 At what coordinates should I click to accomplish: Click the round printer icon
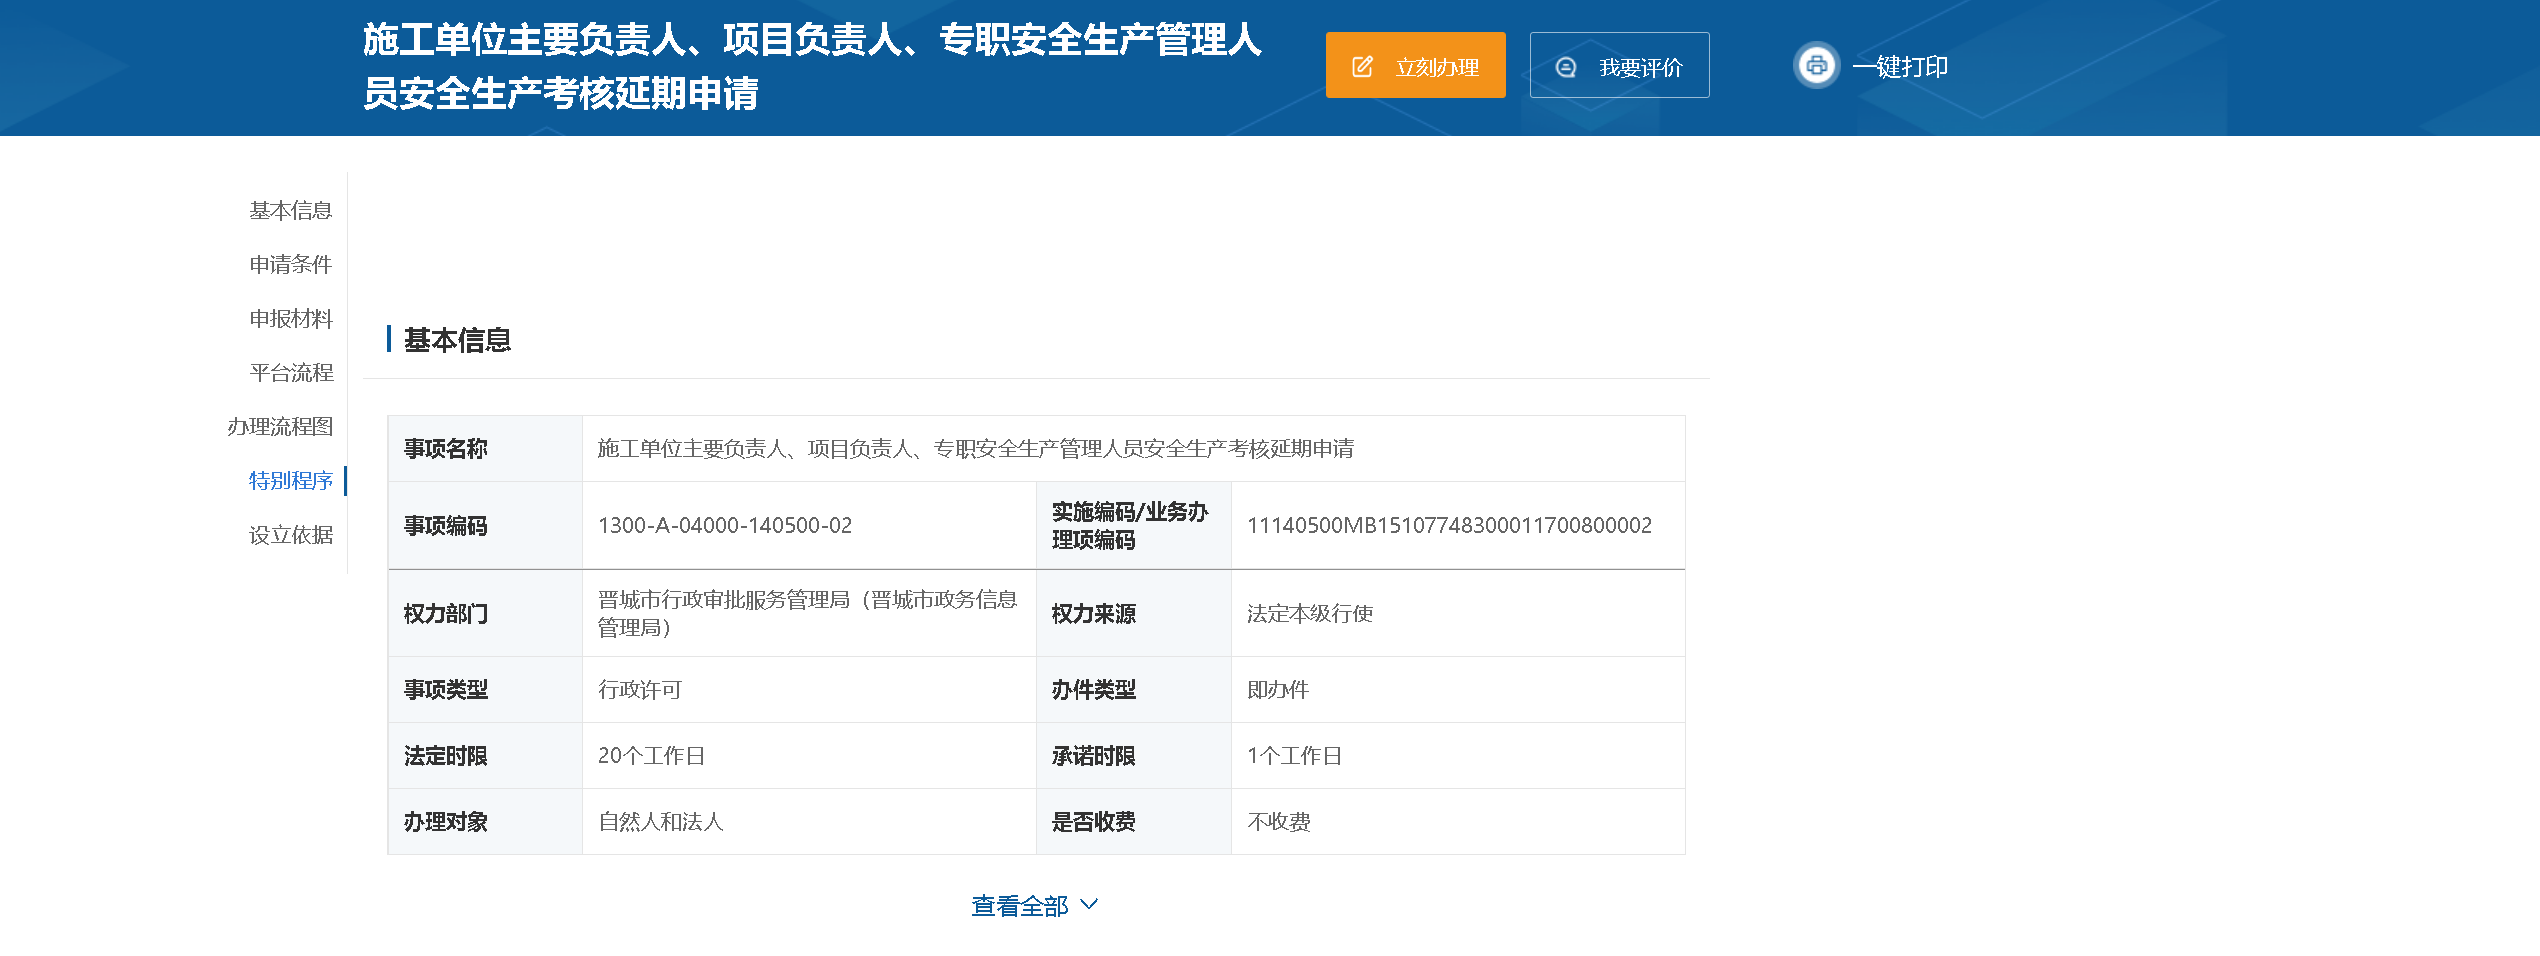1816,66
